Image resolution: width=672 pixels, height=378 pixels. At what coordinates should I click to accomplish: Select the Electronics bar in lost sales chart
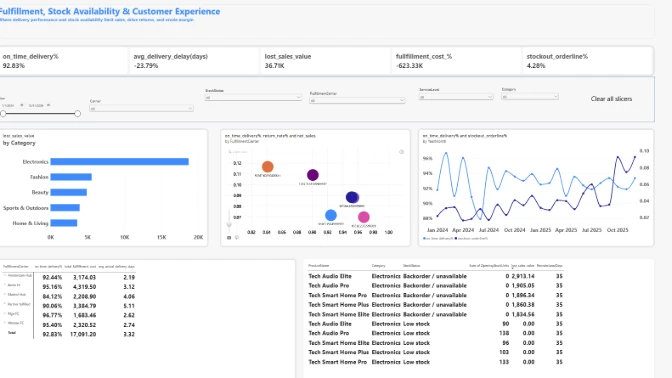(120, 162)
